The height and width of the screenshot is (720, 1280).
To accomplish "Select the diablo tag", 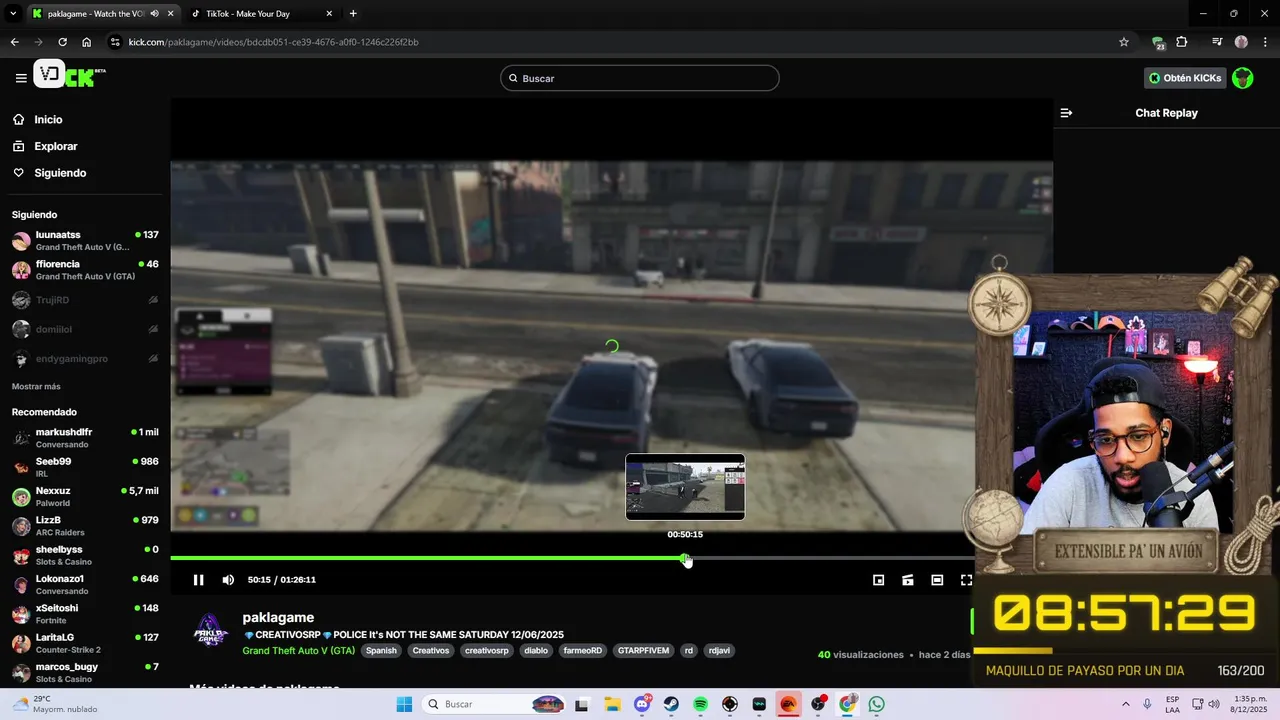I will pyautogui.click(x=536, y=650).
